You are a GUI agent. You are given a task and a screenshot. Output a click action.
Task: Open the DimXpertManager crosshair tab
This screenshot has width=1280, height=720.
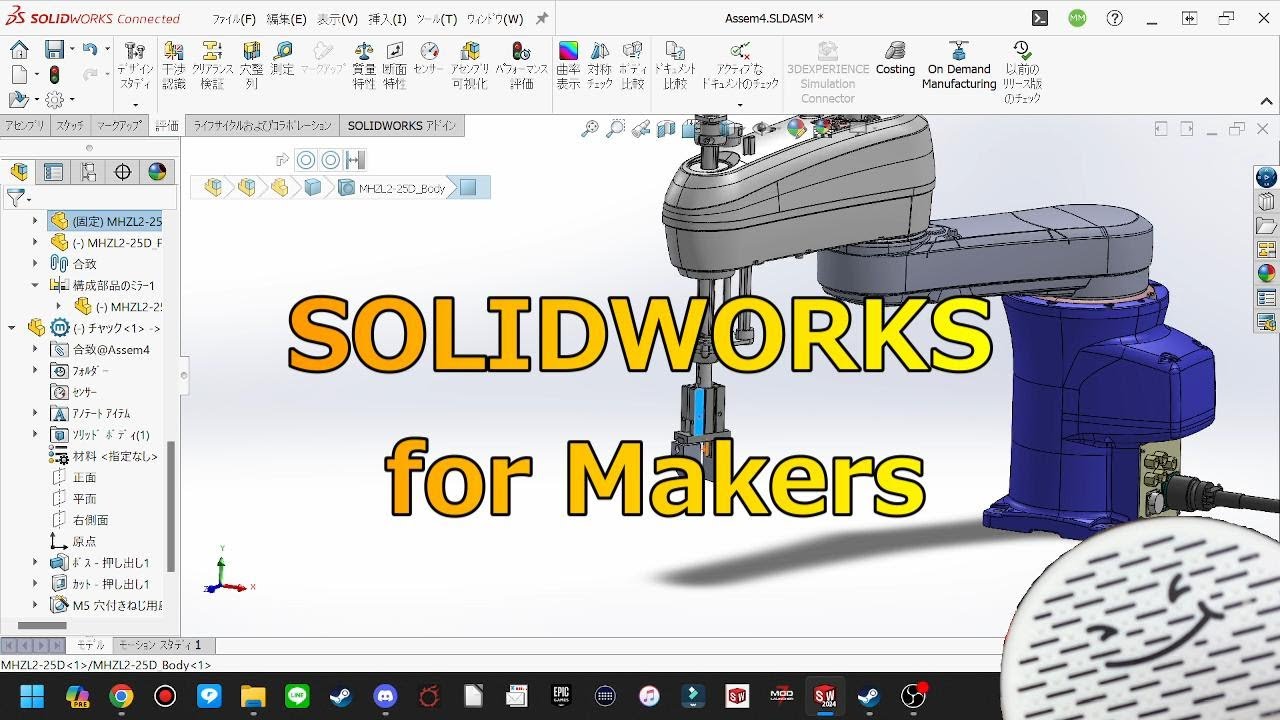click(x=123, y=172)
